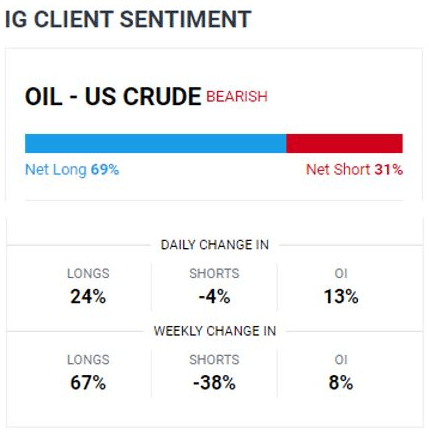This screenshot has width=429, height=435.
Task: Select the Net Short 31% label
Action: (354, 169)
